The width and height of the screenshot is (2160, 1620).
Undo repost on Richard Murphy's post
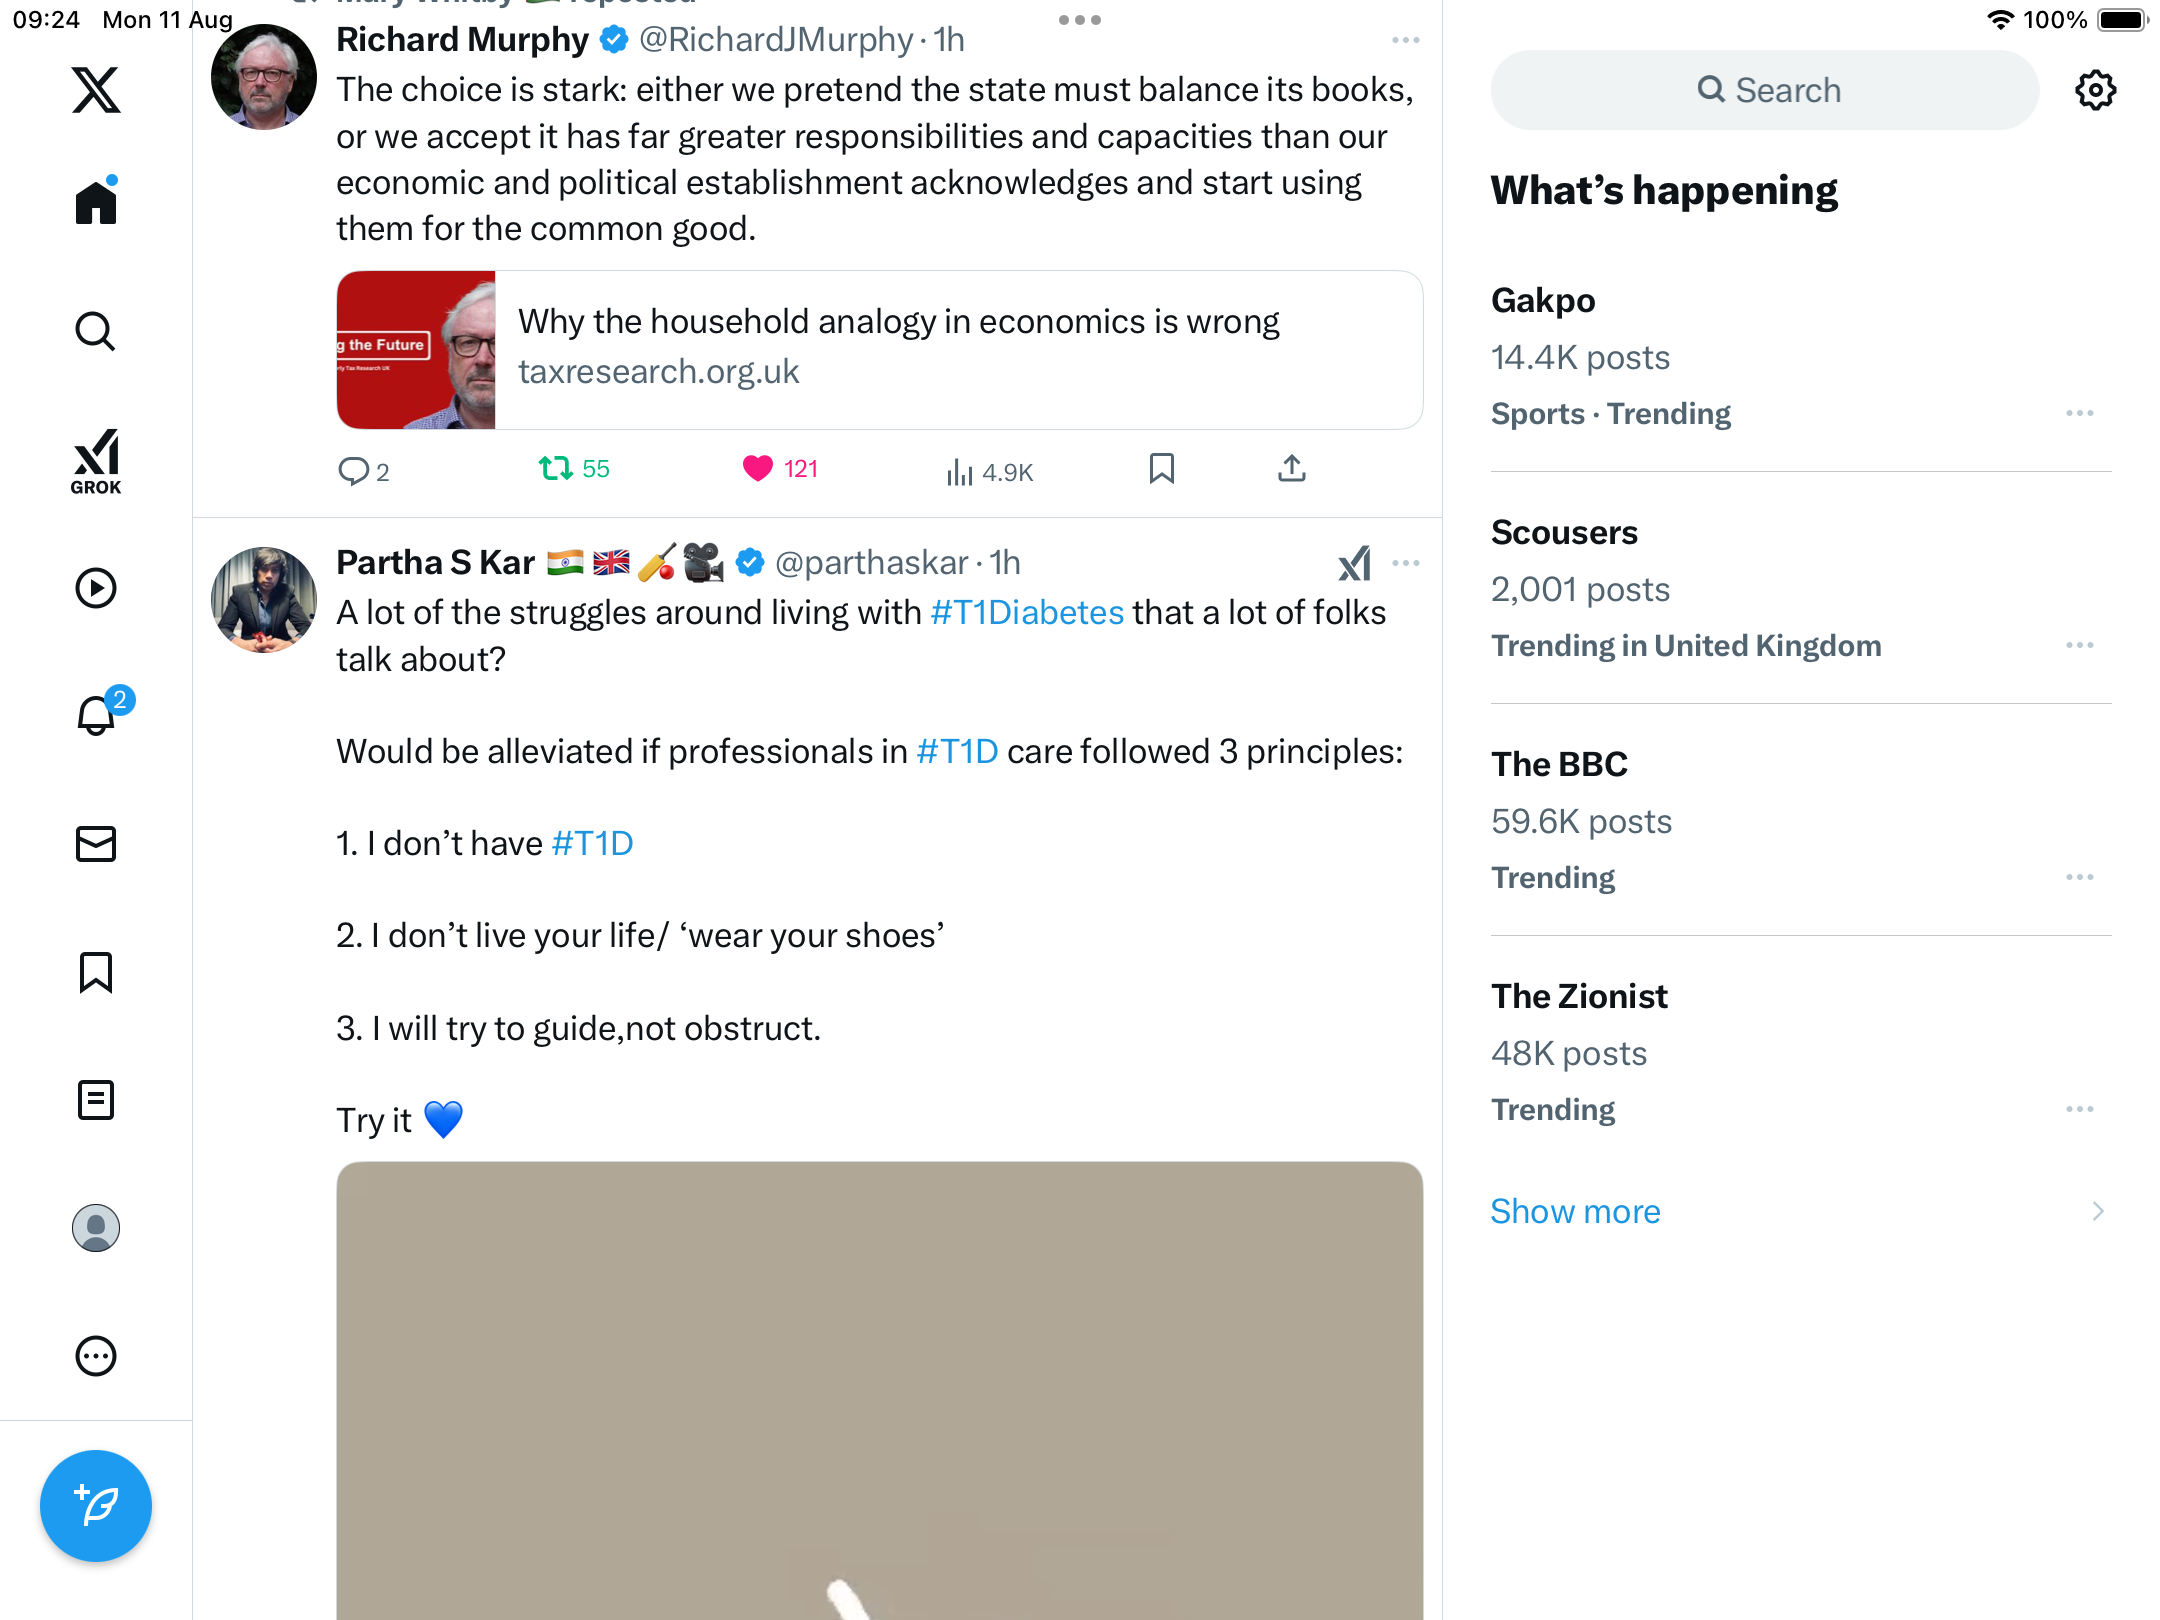tap(556, 469)
